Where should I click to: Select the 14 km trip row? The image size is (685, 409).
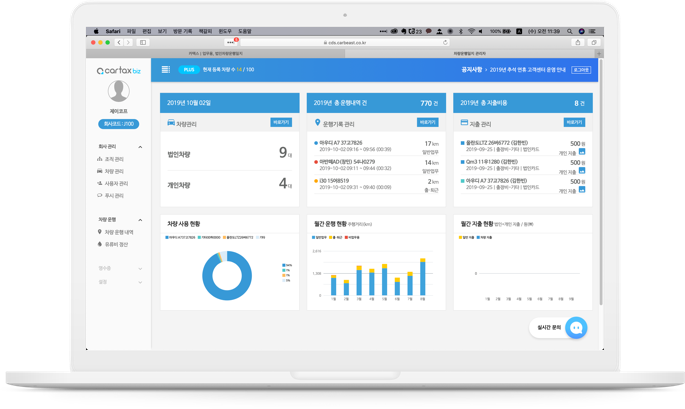coord(376,166)
